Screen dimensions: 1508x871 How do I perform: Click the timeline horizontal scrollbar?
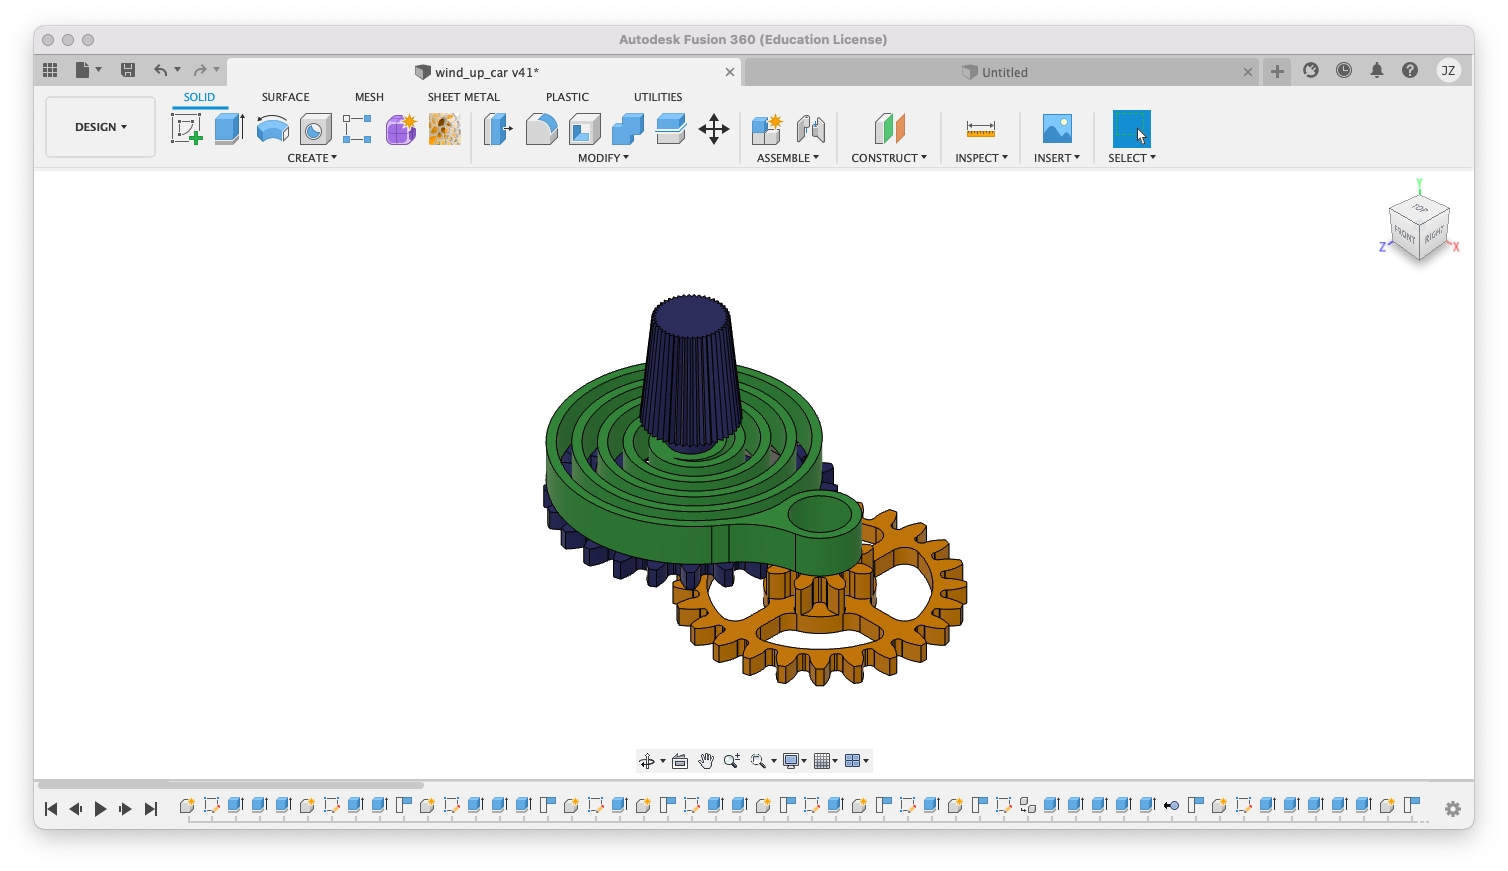tap(231, 785)
